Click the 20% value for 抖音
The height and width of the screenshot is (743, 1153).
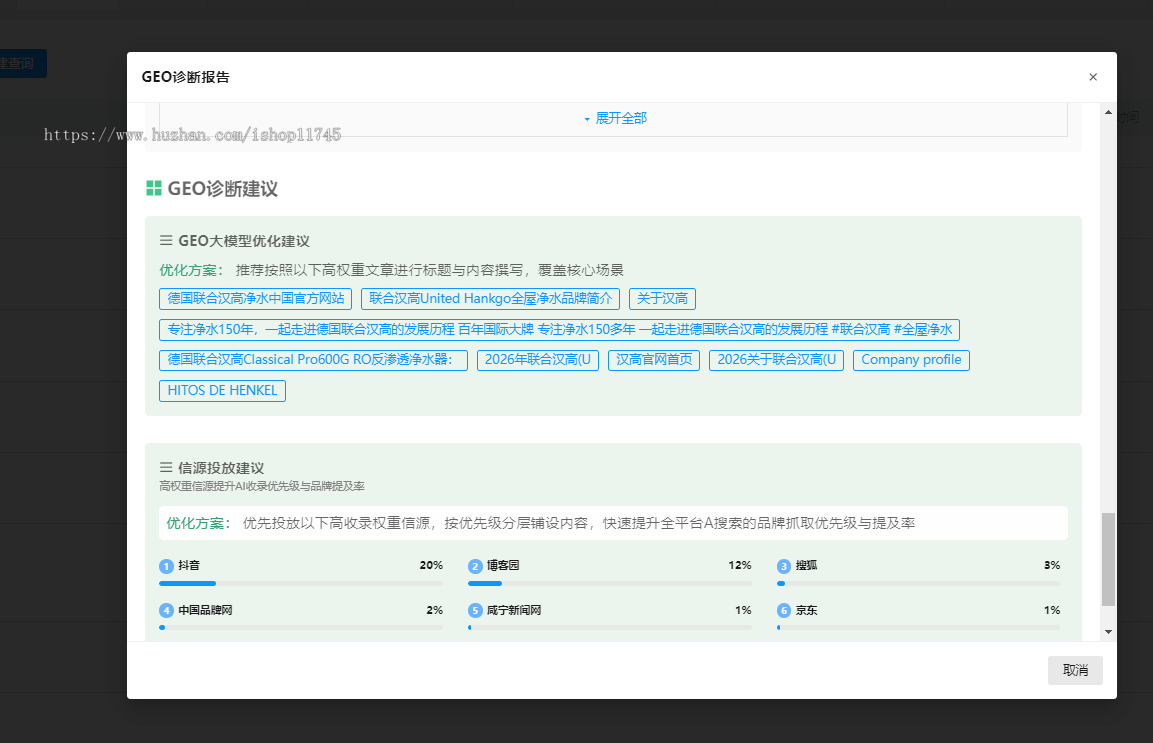click(431, 565)
